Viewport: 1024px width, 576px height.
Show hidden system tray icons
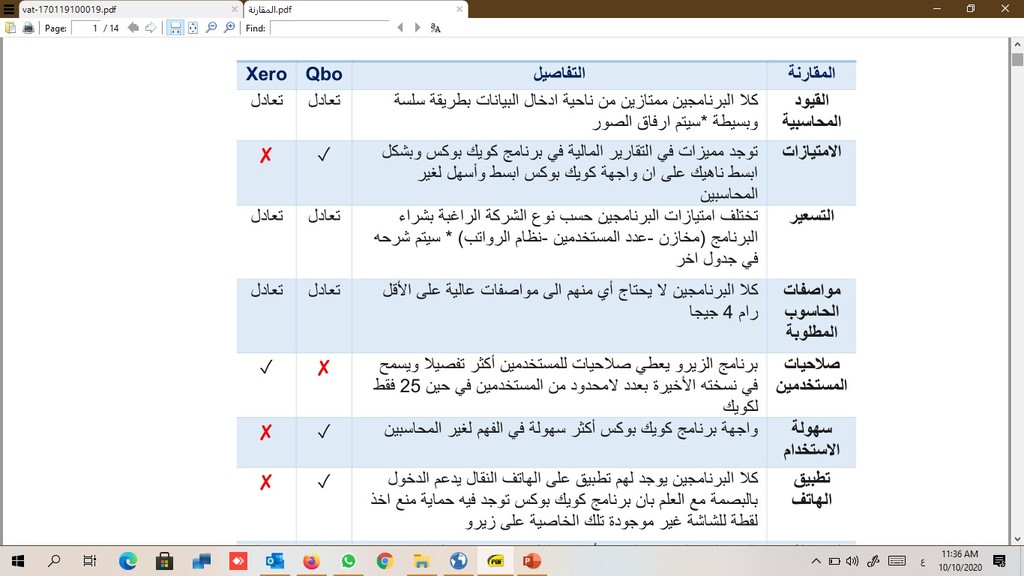coord(816,561)
